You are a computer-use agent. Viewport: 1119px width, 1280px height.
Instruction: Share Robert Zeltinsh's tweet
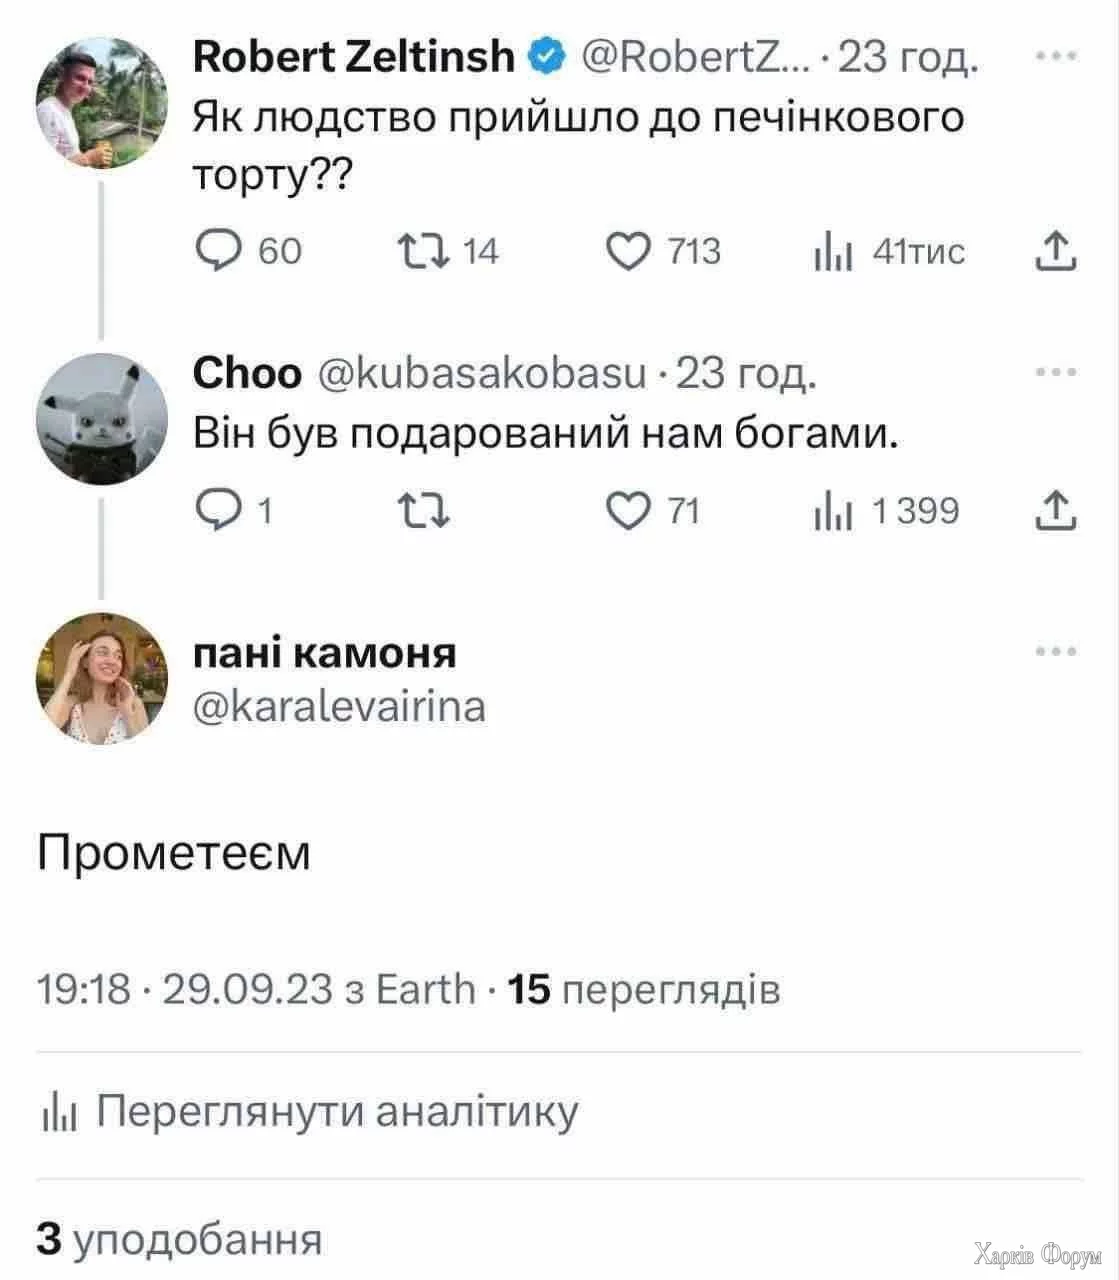(1055, 251)
